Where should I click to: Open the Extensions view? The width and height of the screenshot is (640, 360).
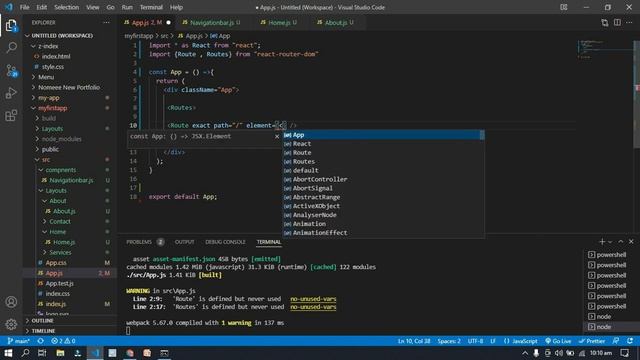point(11,116)
